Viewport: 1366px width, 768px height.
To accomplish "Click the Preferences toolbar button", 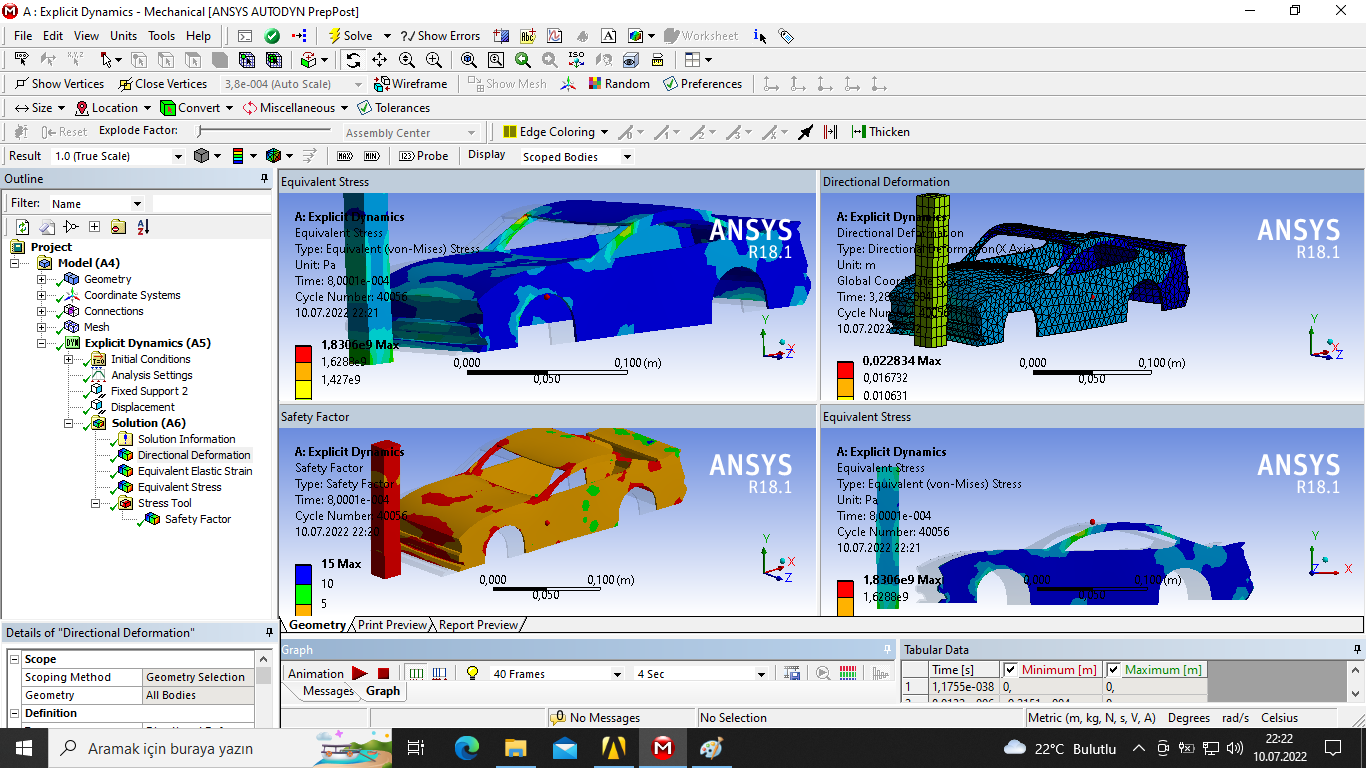I will (x=702, y=84).
